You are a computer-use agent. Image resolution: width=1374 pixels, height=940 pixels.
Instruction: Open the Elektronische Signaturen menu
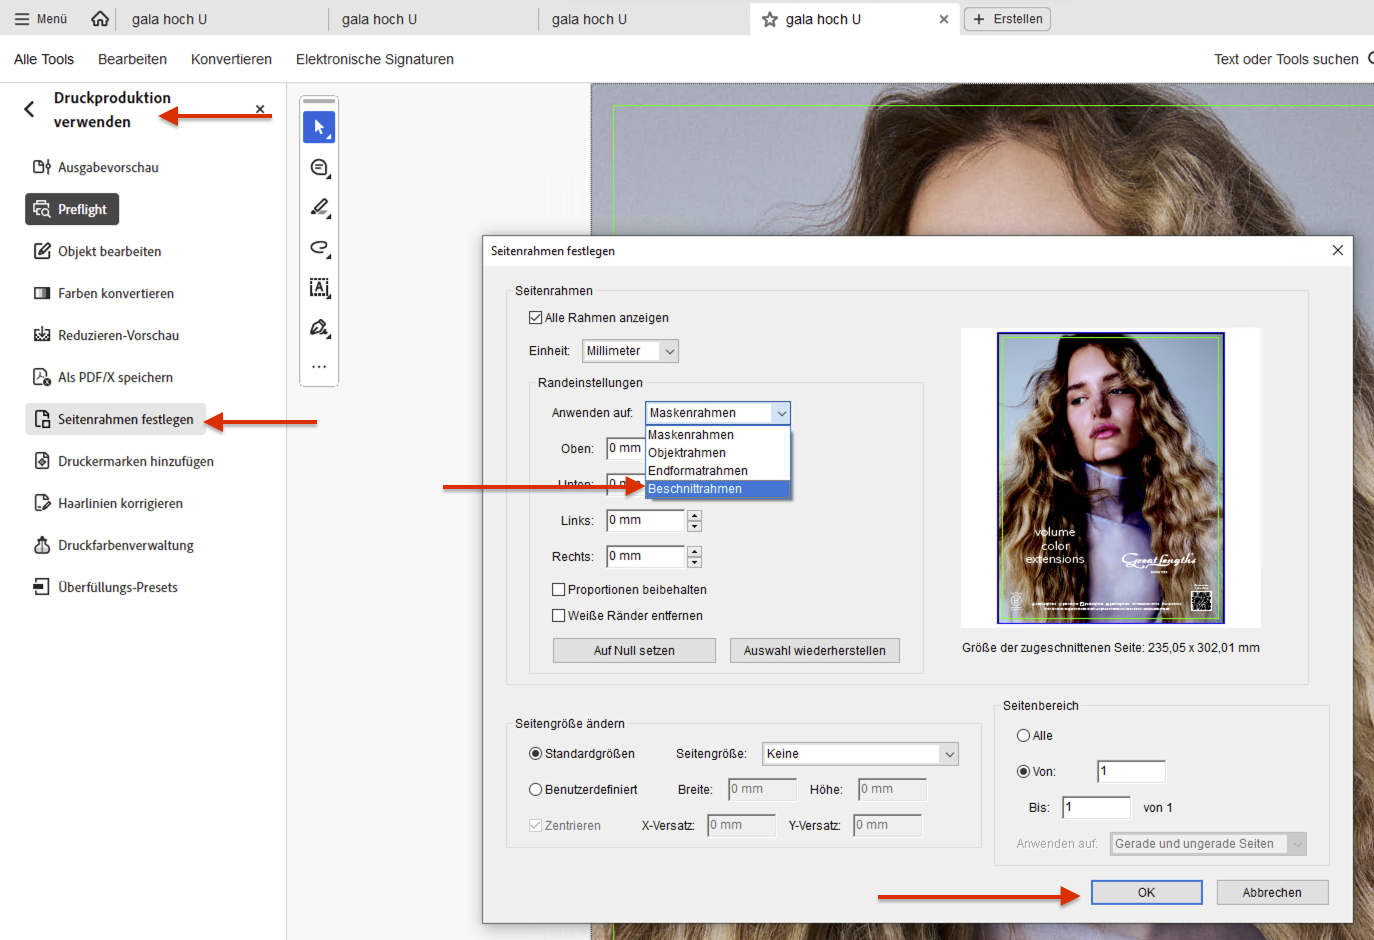point(375,59)
